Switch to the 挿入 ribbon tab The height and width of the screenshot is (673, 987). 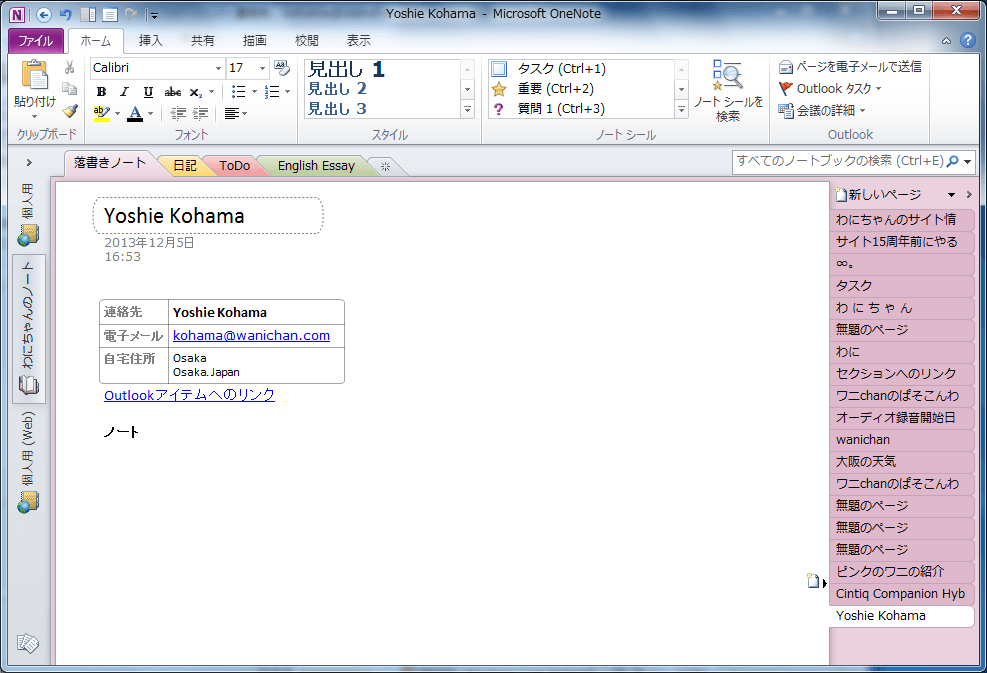(x=150, y=41)
